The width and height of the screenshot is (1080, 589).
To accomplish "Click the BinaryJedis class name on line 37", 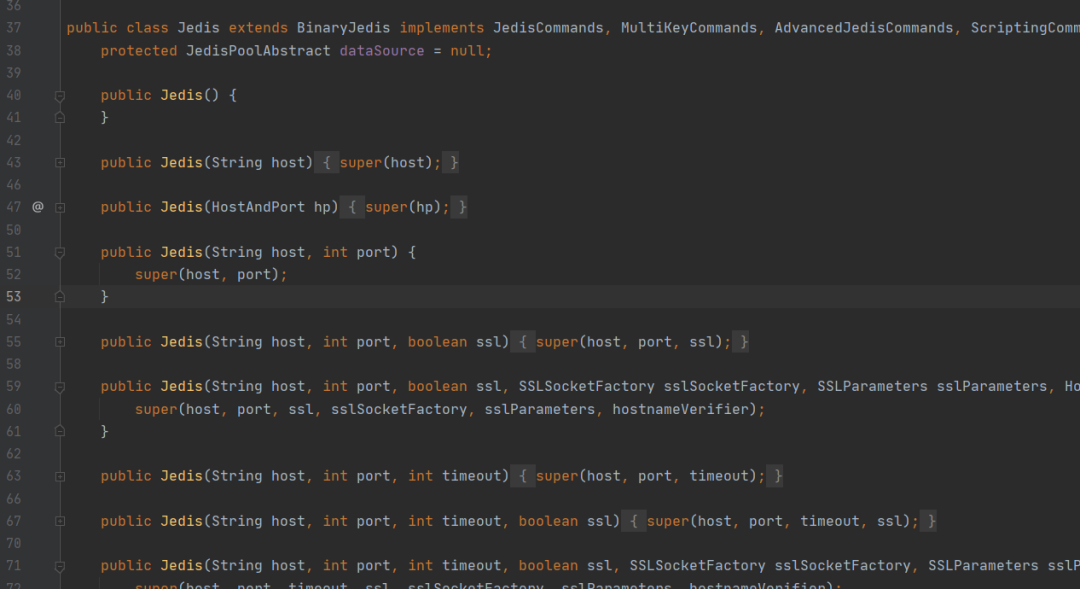I will [x=343, y=28].
